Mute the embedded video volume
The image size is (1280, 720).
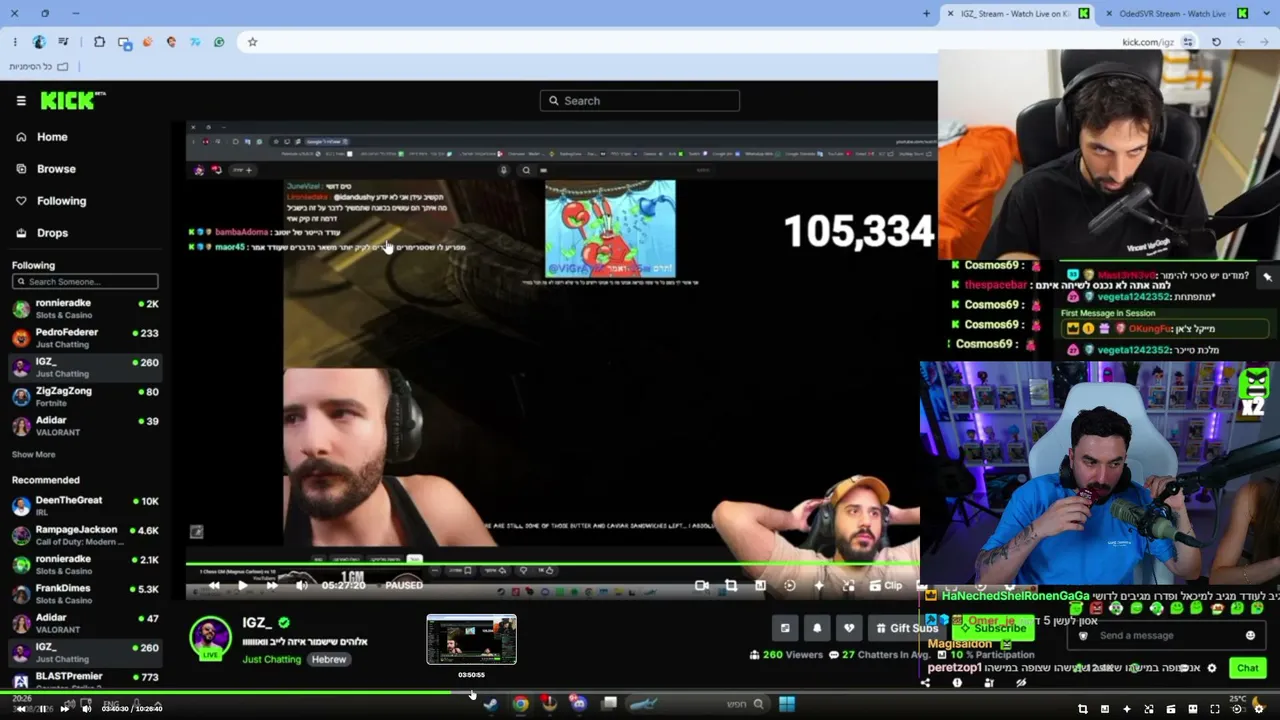(301, 586)
